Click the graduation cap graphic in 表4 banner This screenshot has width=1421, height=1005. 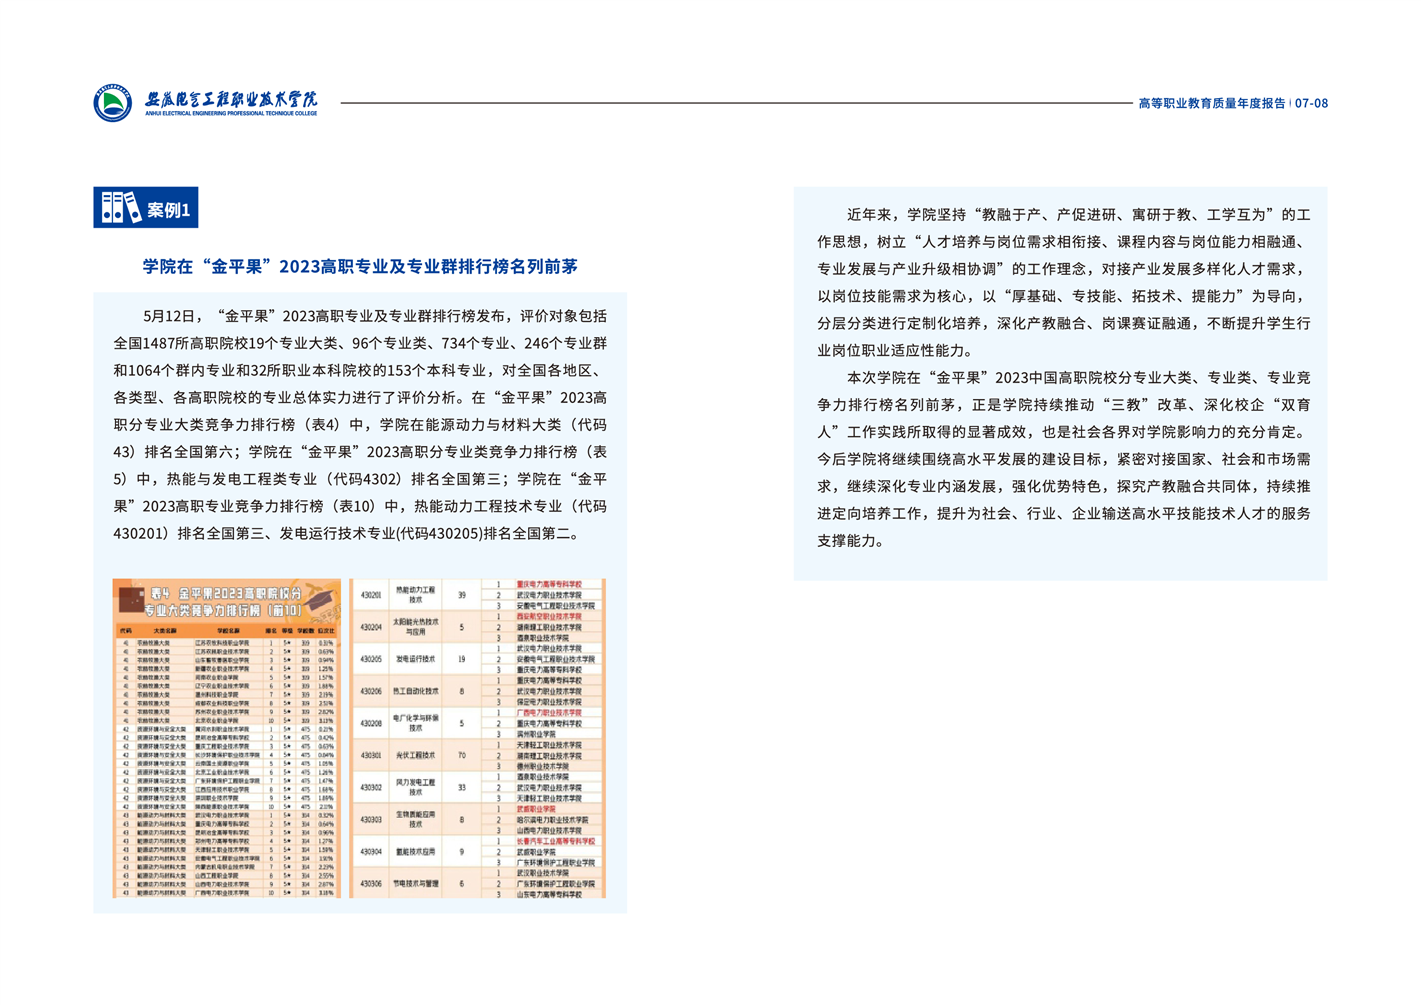(318, 600)
